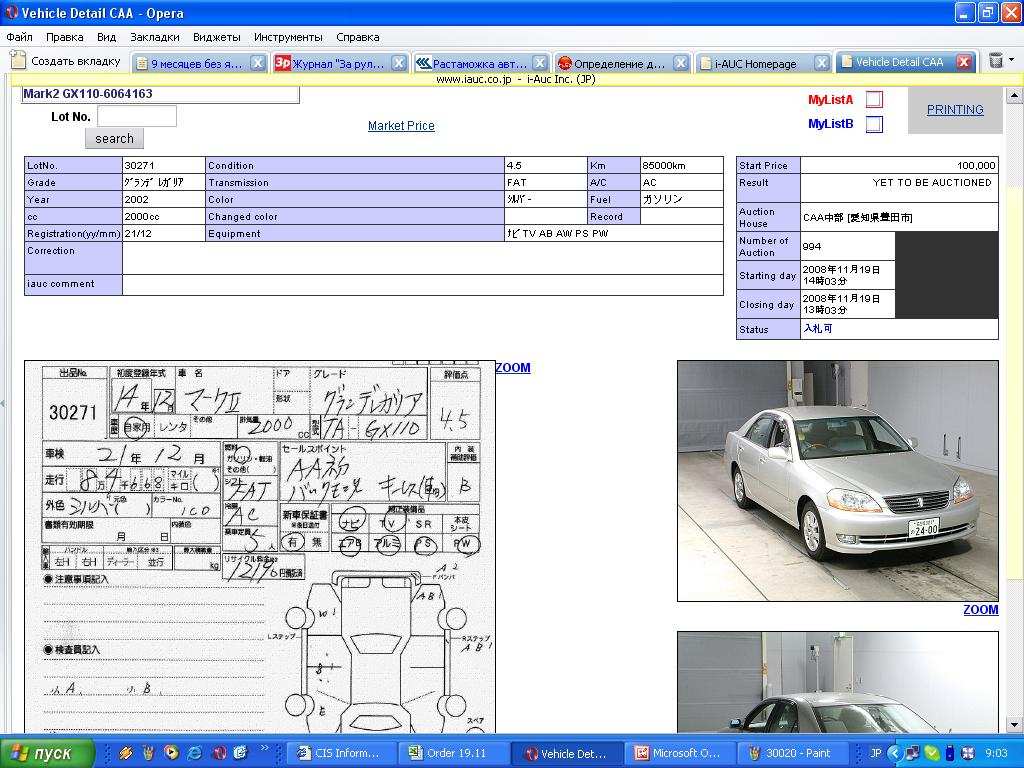The image size is (1024, 768).
Task: Click the Opera logo in title bar
Action: (11, 12)
